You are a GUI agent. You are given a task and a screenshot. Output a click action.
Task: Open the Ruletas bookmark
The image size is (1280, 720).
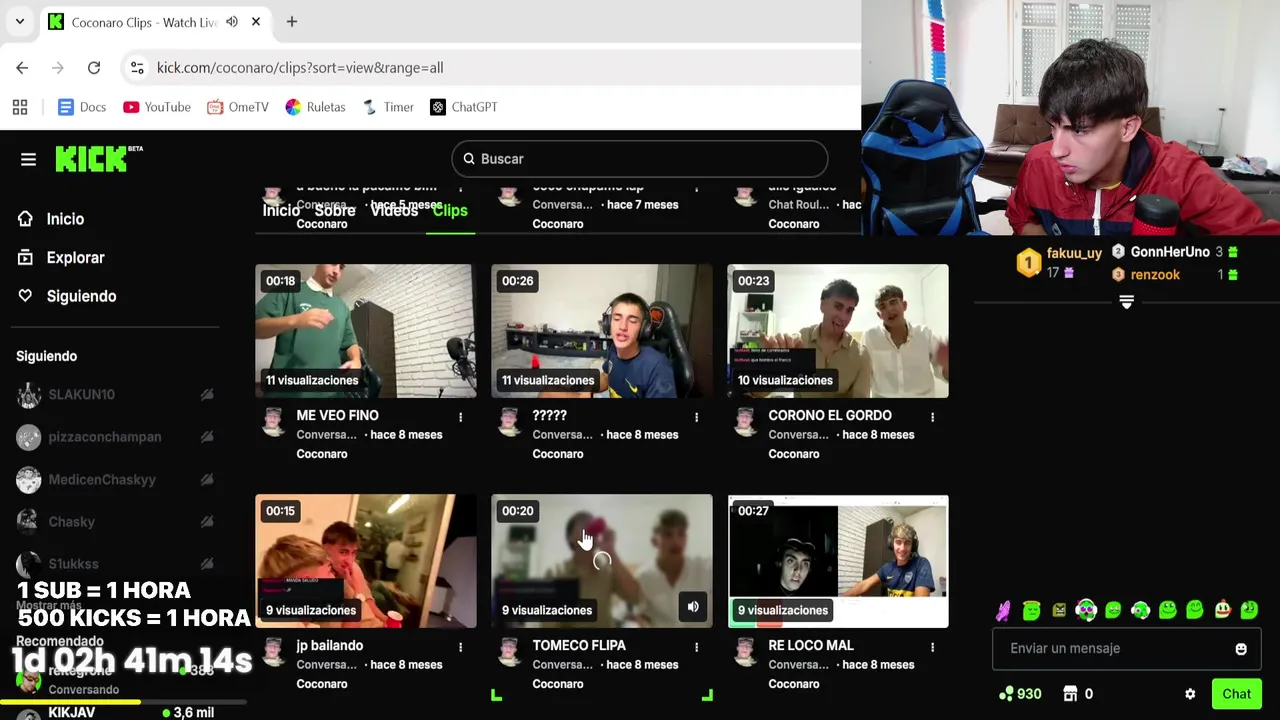(315, 107)
